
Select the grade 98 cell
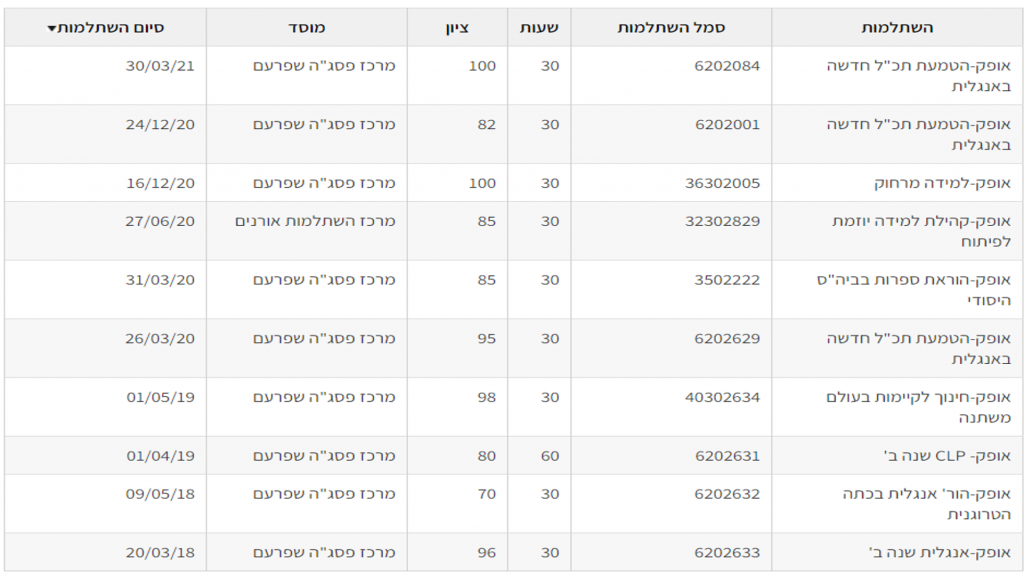point(485,397)
